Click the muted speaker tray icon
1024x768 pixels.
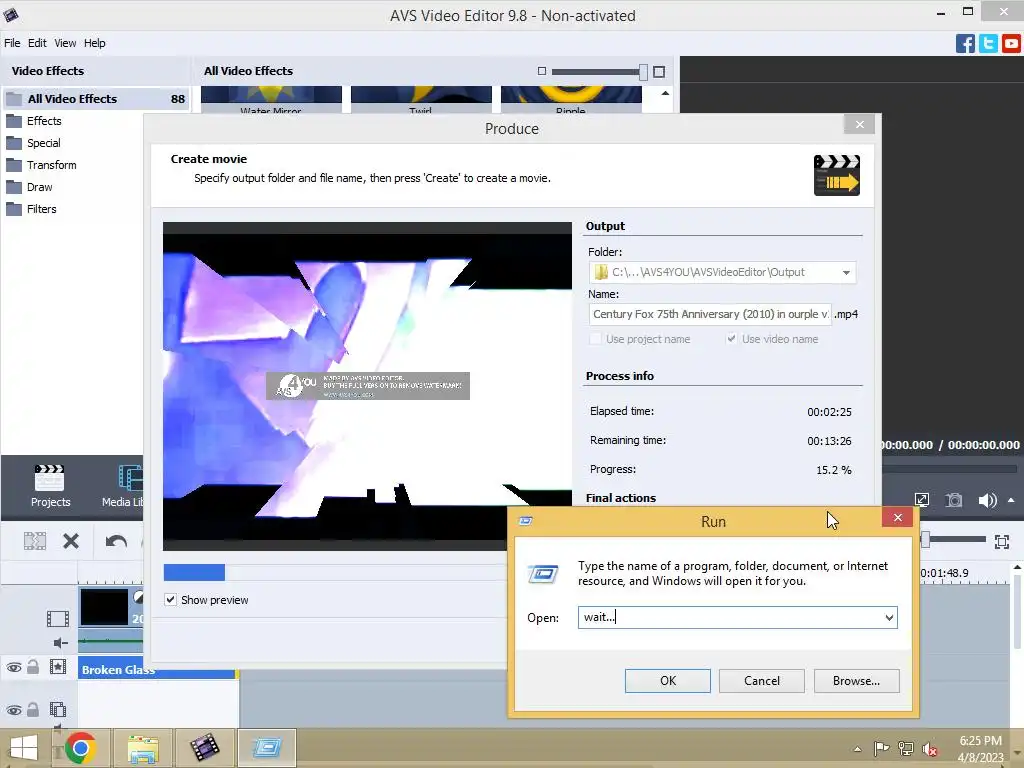click(x=929, y=749)
